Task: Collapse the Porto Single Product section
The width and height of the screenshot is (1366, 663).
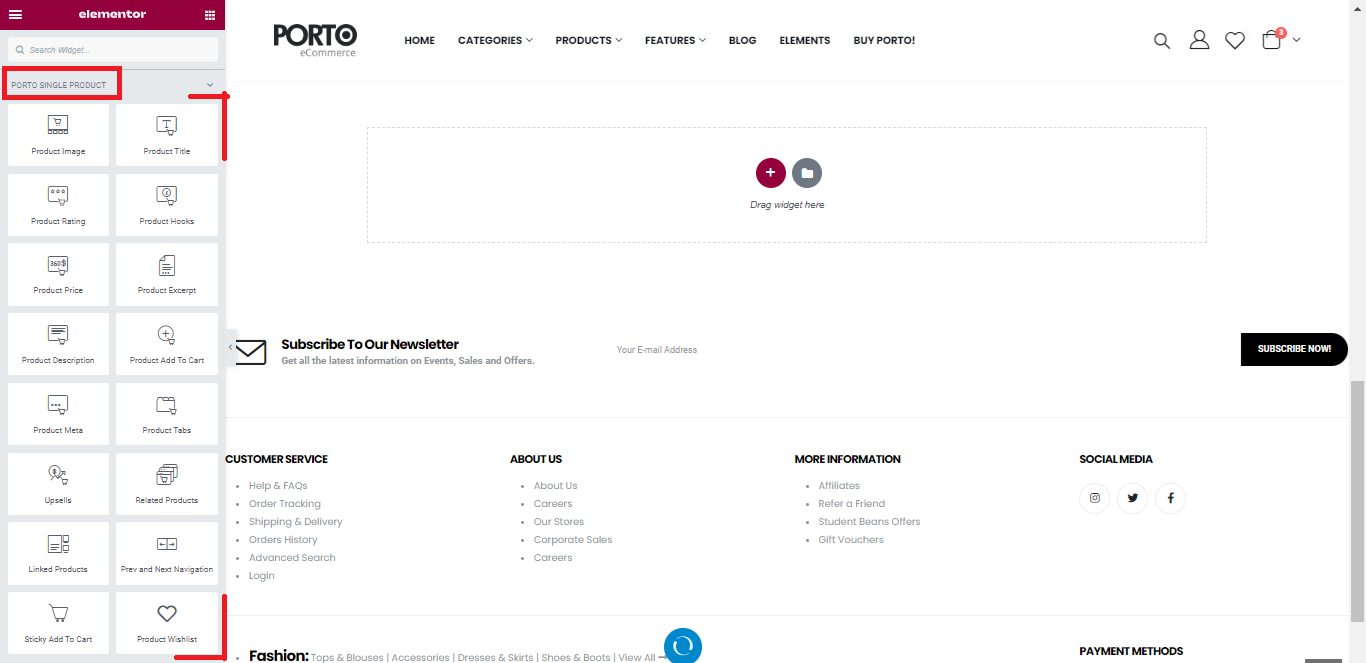Action: click(x=210, y=85)
